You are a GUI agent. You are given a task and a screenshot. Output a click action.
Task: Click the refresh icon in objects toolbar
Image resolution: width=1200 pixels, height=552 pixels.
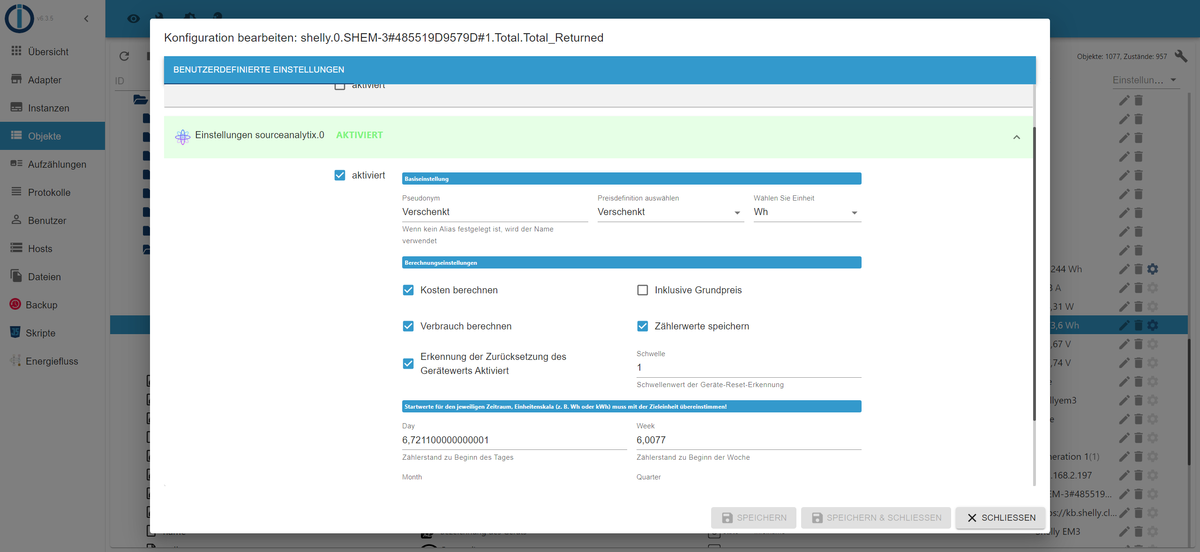124,57
